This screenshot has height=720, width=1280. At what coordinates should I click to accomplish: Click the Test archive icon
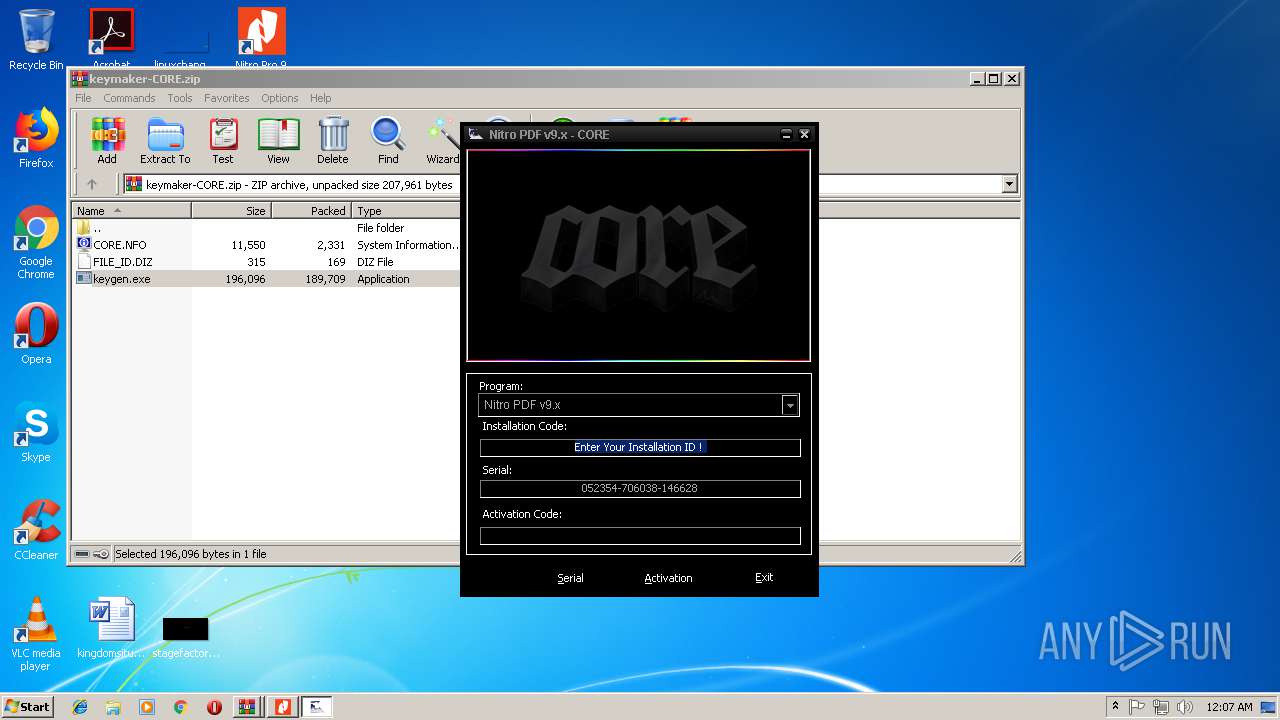[x=223, y=140]
